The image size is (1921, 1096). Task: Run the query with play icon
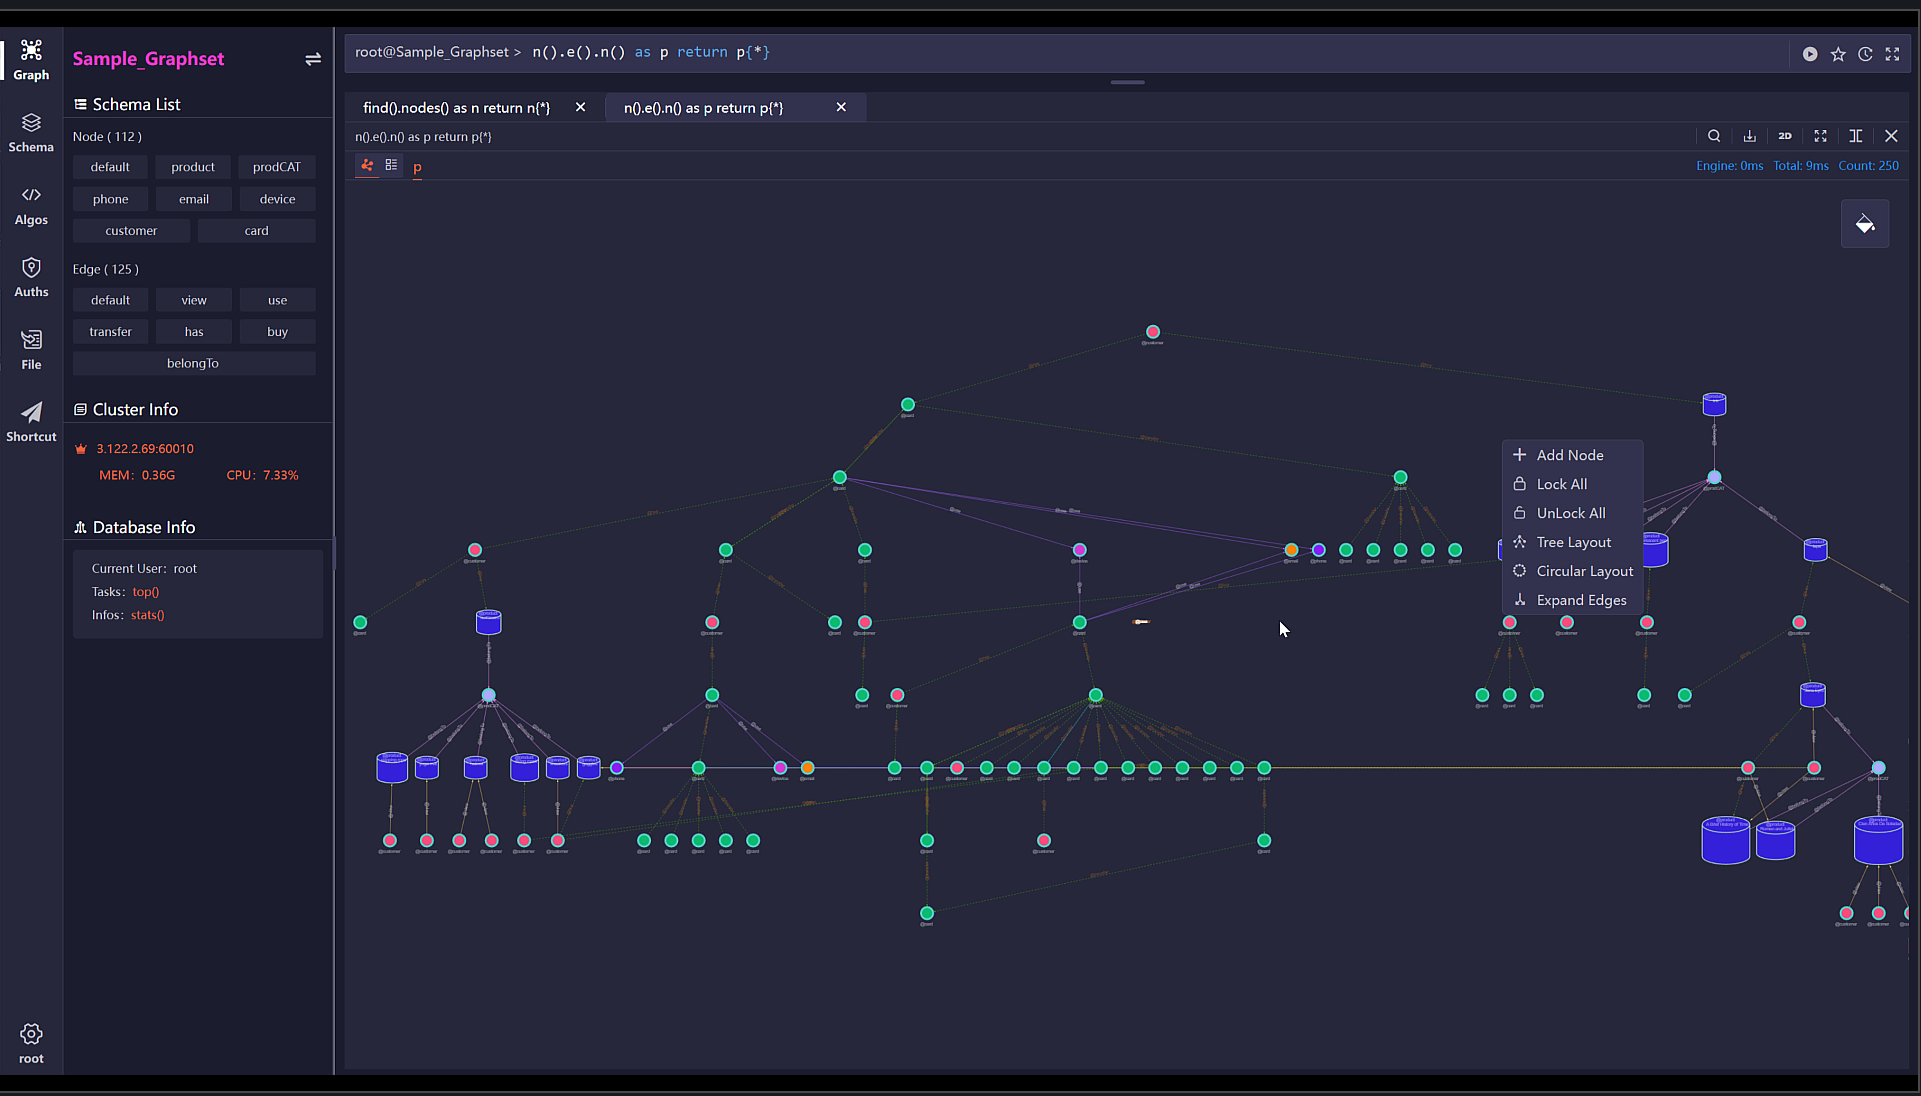click(x=1810, y=54)
